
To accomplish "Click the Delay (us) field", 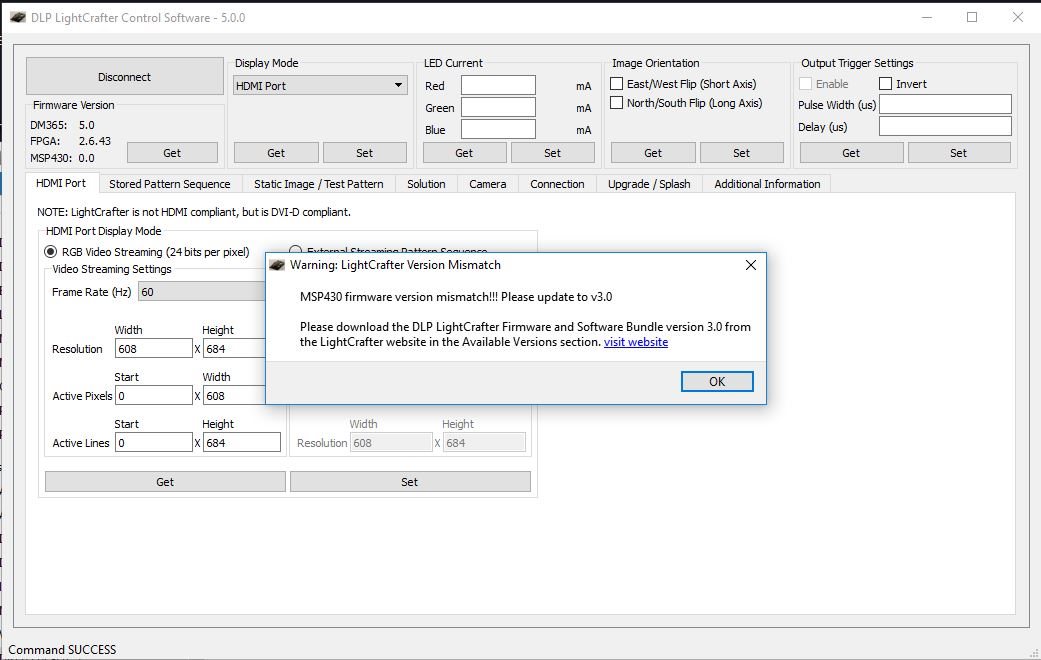I will (x=945, y=126).
